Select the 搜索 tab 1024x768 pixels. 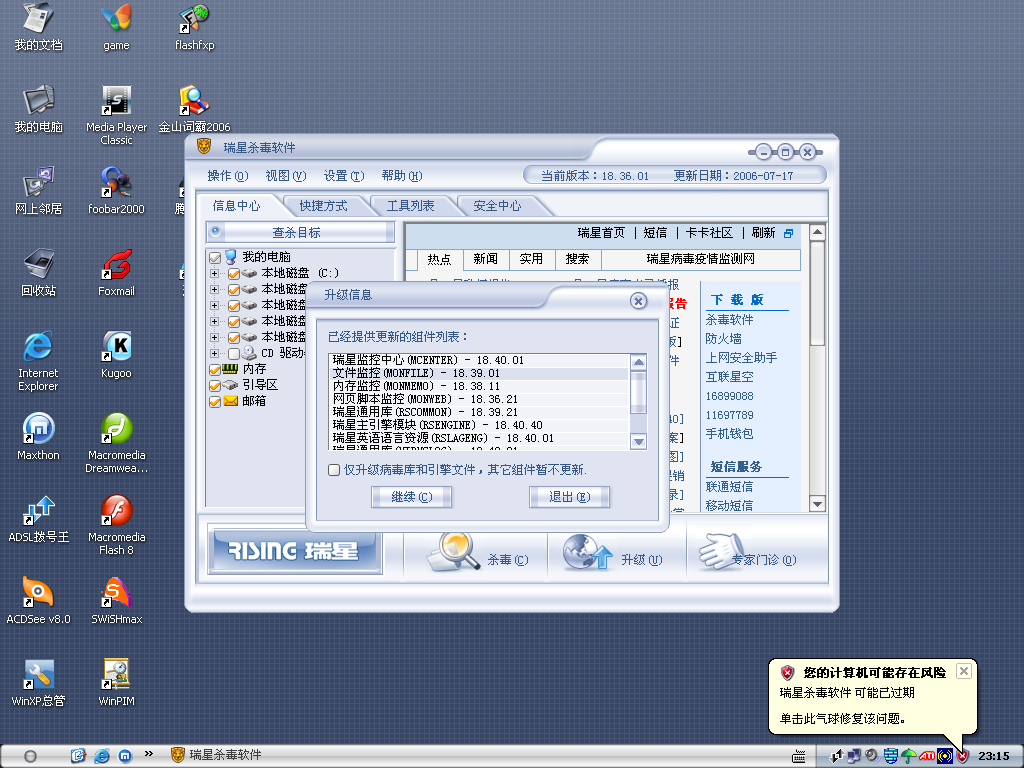[x=577, y=259]
